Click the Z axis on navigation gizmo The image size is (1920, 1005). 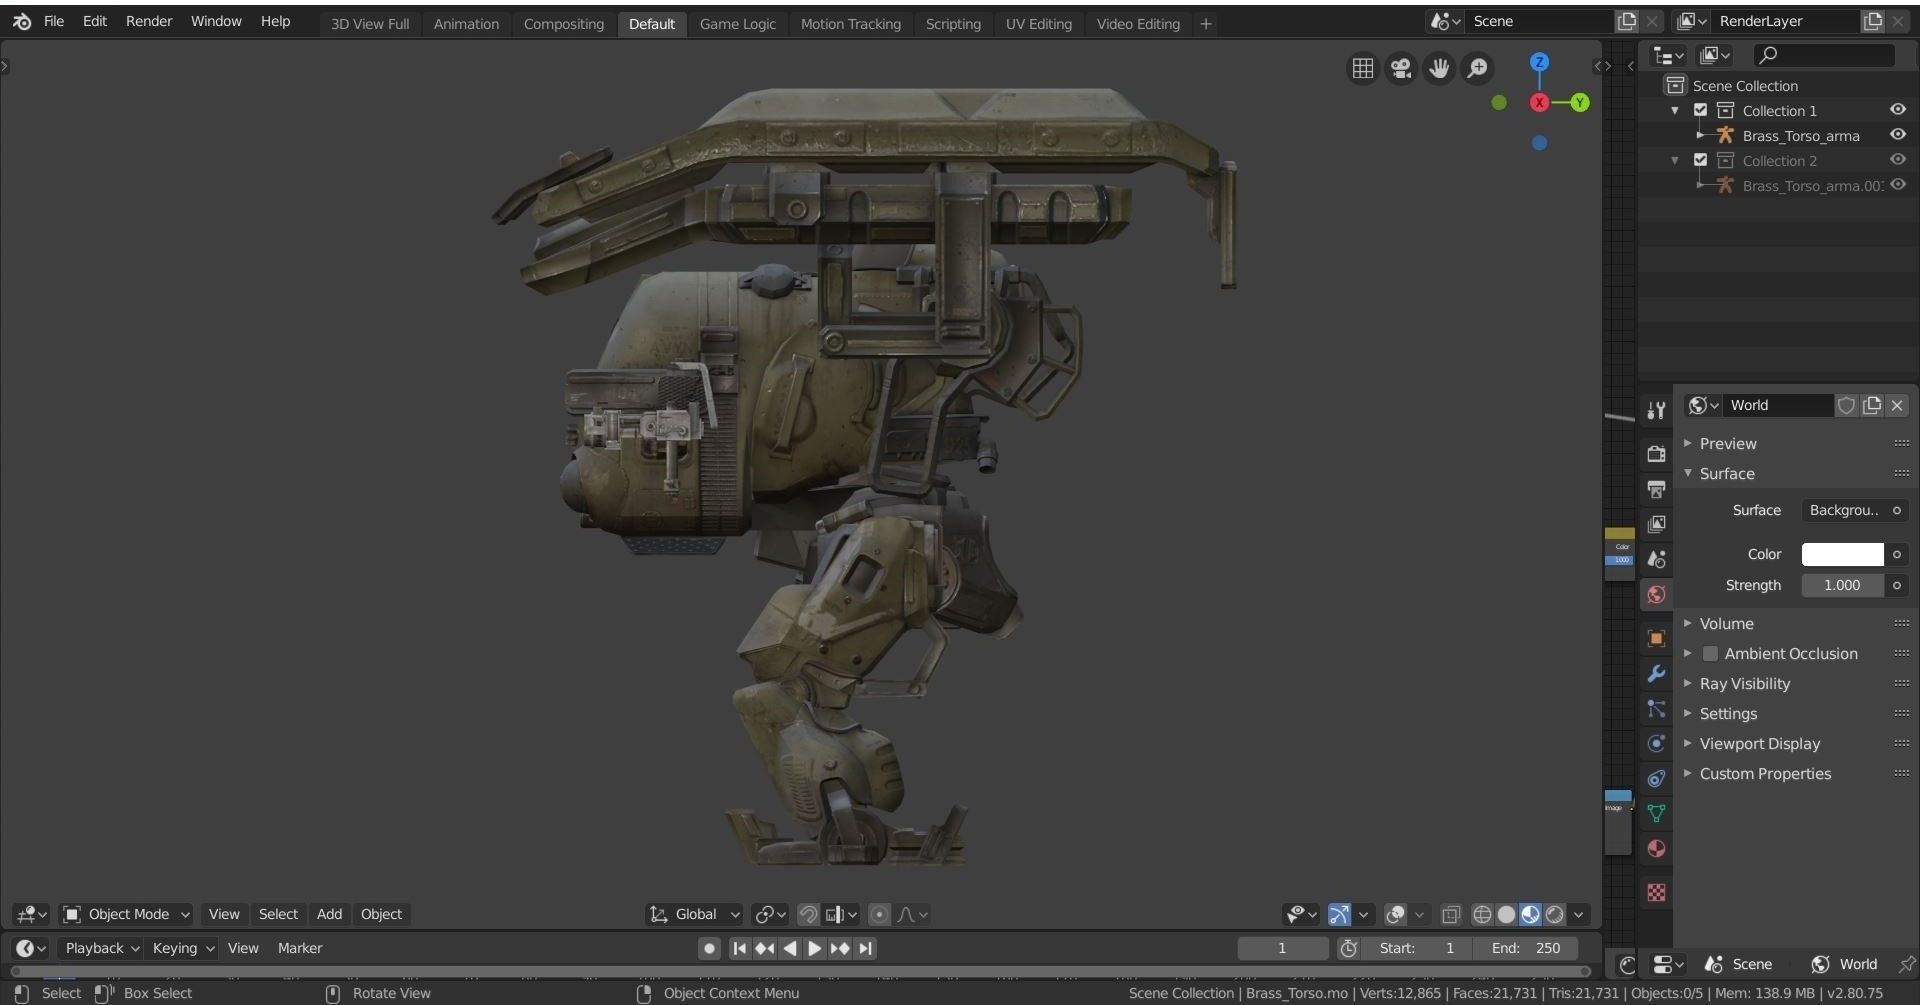tap(1540, 62)
